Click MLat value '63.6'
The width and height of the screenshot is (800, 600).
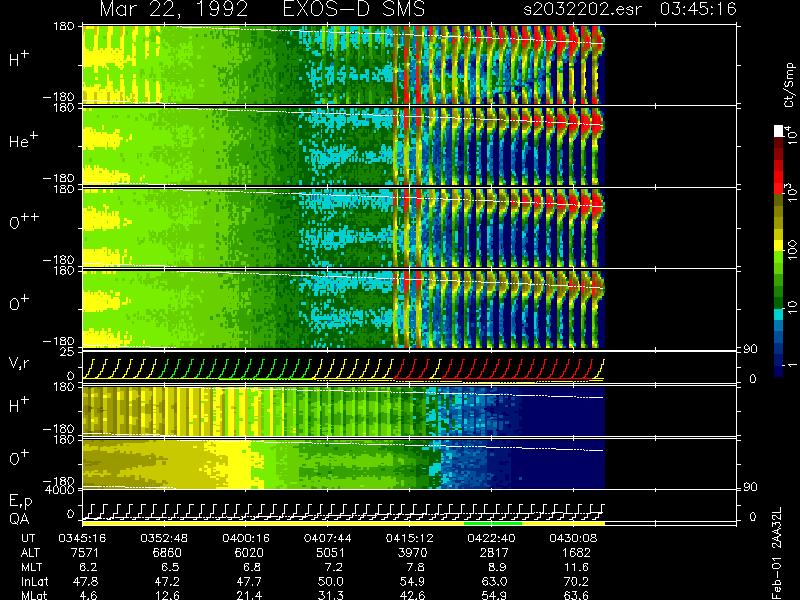pyautogui.click(x=576, y=595)
